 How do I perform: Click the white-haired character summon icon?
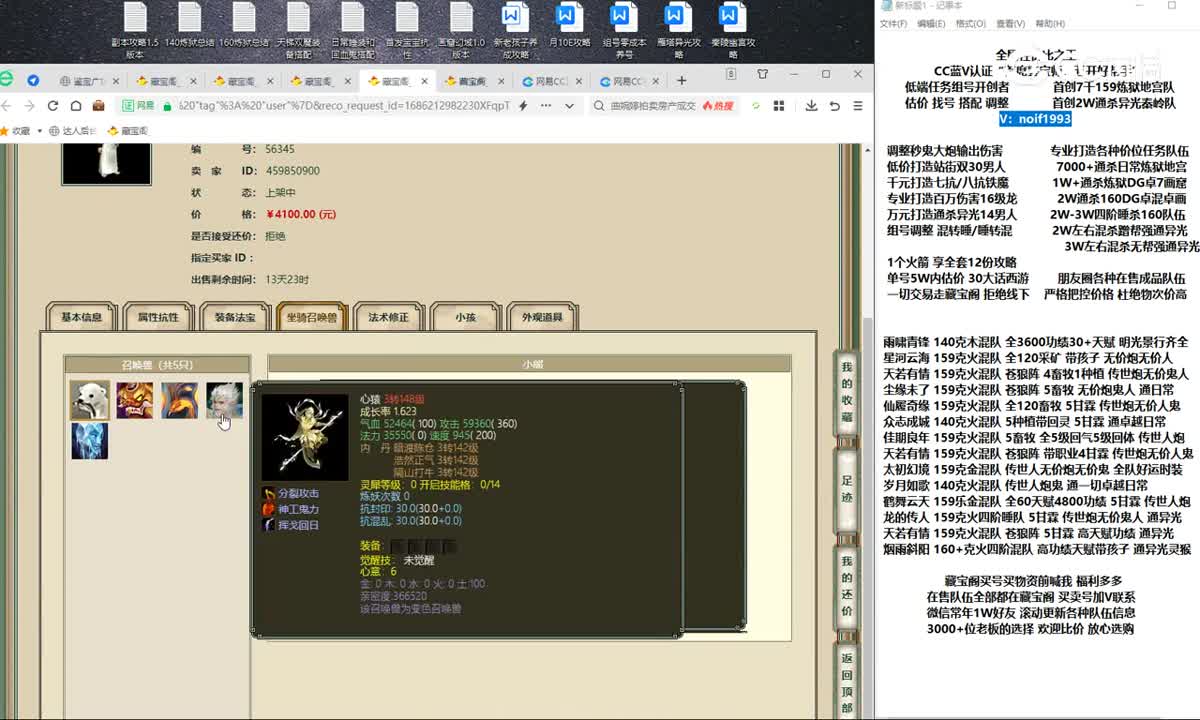point(224,400)
